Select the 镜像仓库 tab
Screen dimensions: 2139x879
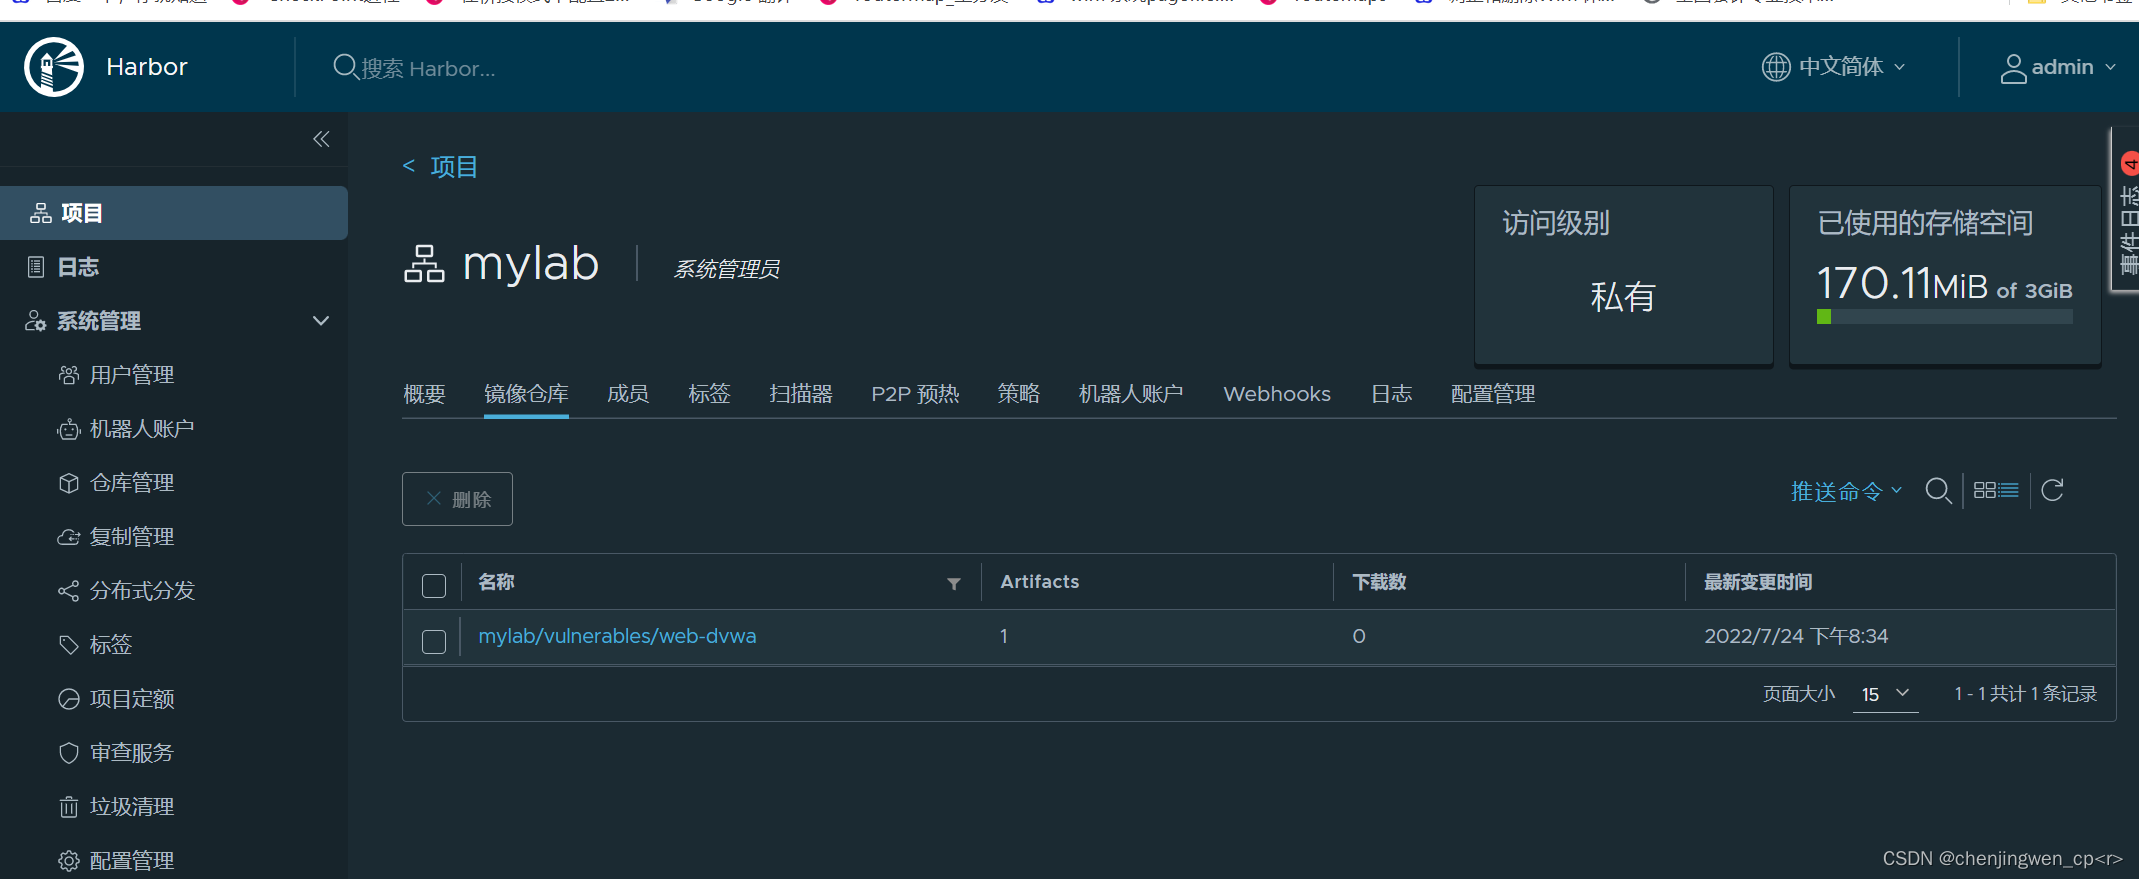[526, 394]
